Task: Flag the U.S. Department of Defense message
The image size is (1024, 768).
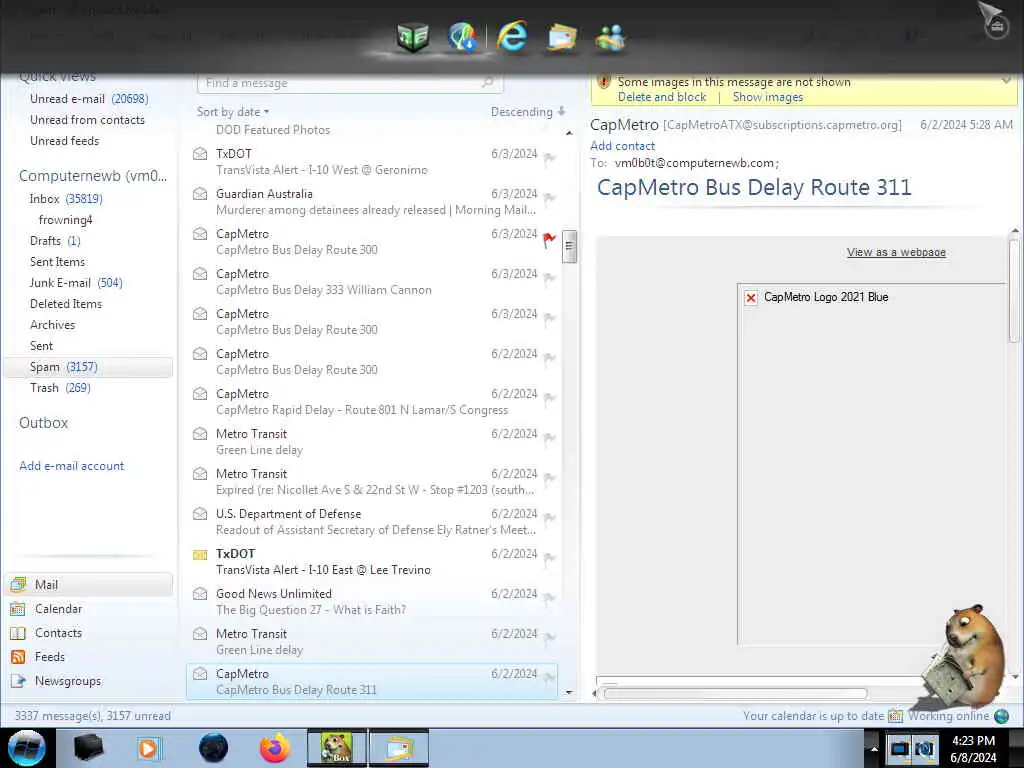Action: [550, 519]
